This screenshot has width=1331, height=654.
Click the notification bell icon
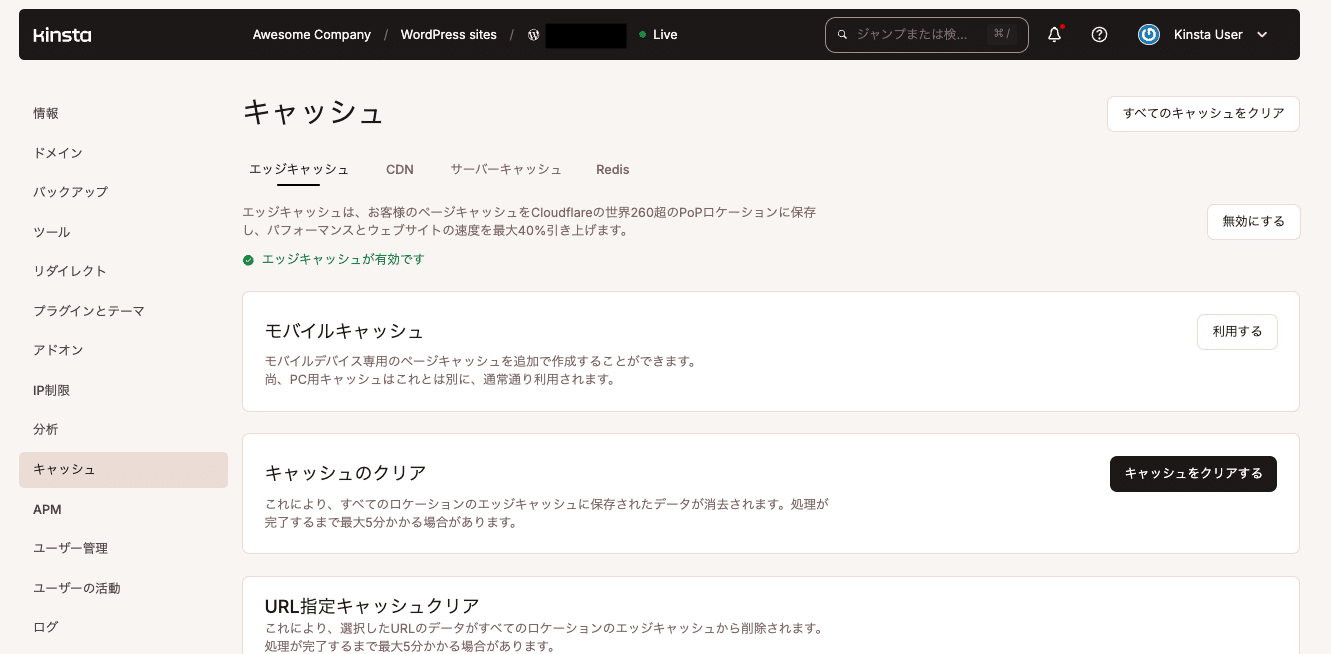(x=1053, y=34)
